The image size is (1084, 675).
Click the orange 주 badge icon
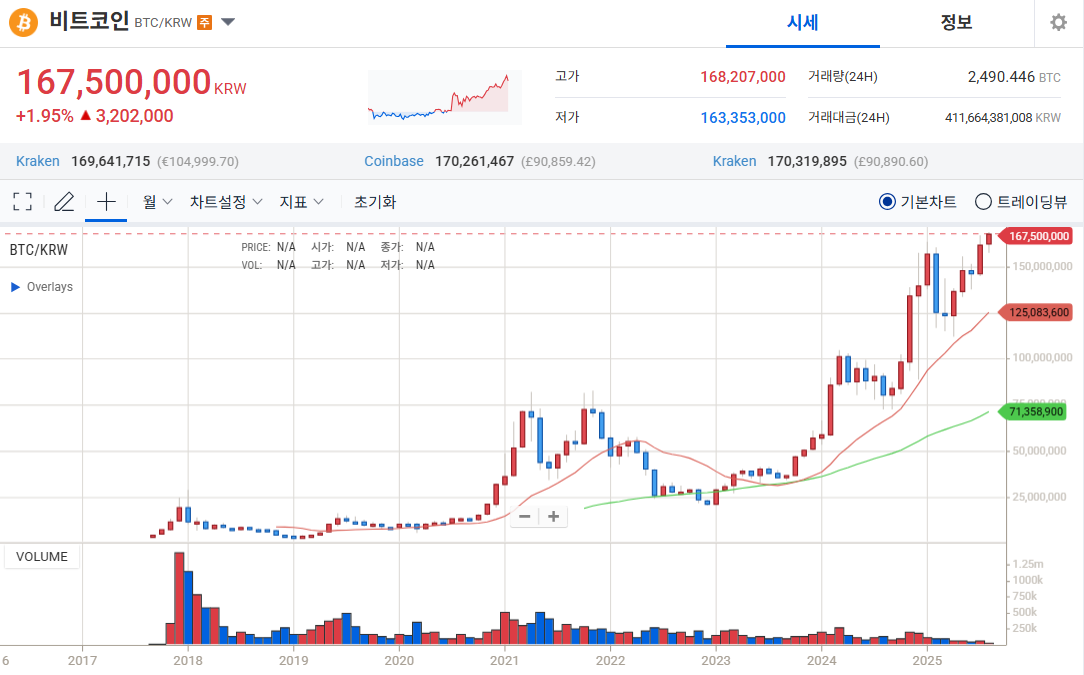click(x=204, y=22)
